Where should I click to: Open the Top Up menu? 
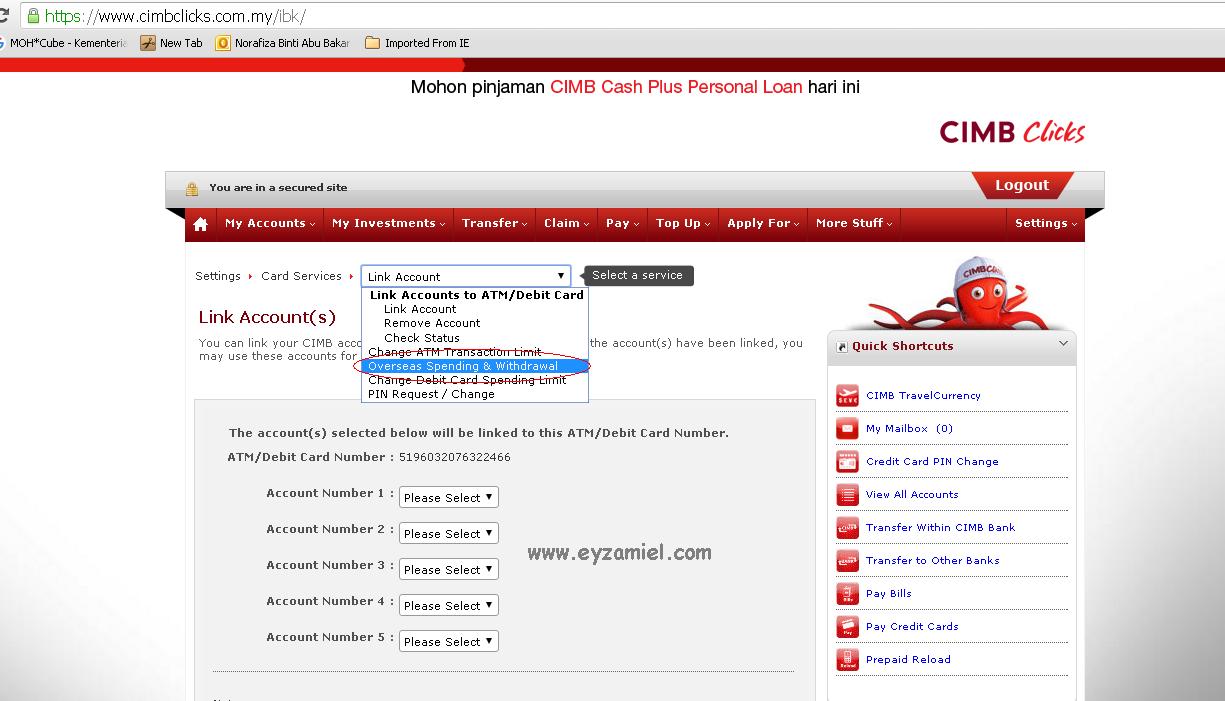point(684,223)
